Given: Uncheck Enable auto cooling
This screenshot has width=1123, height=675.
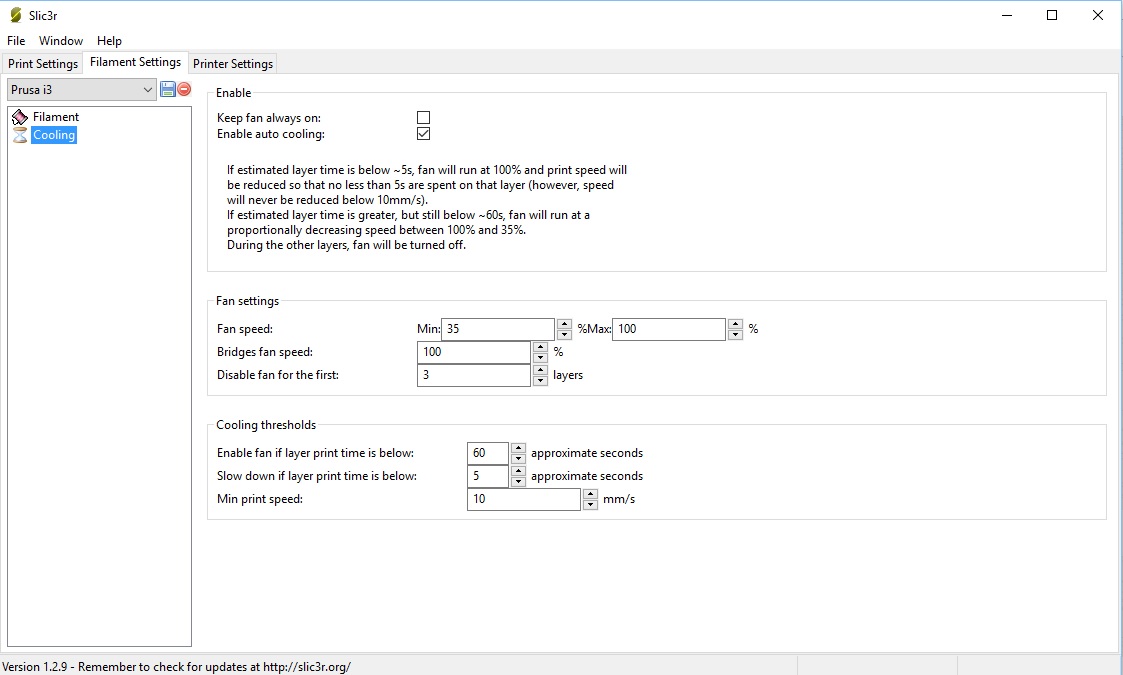Looking at the screenshot, I should point(424,134).
